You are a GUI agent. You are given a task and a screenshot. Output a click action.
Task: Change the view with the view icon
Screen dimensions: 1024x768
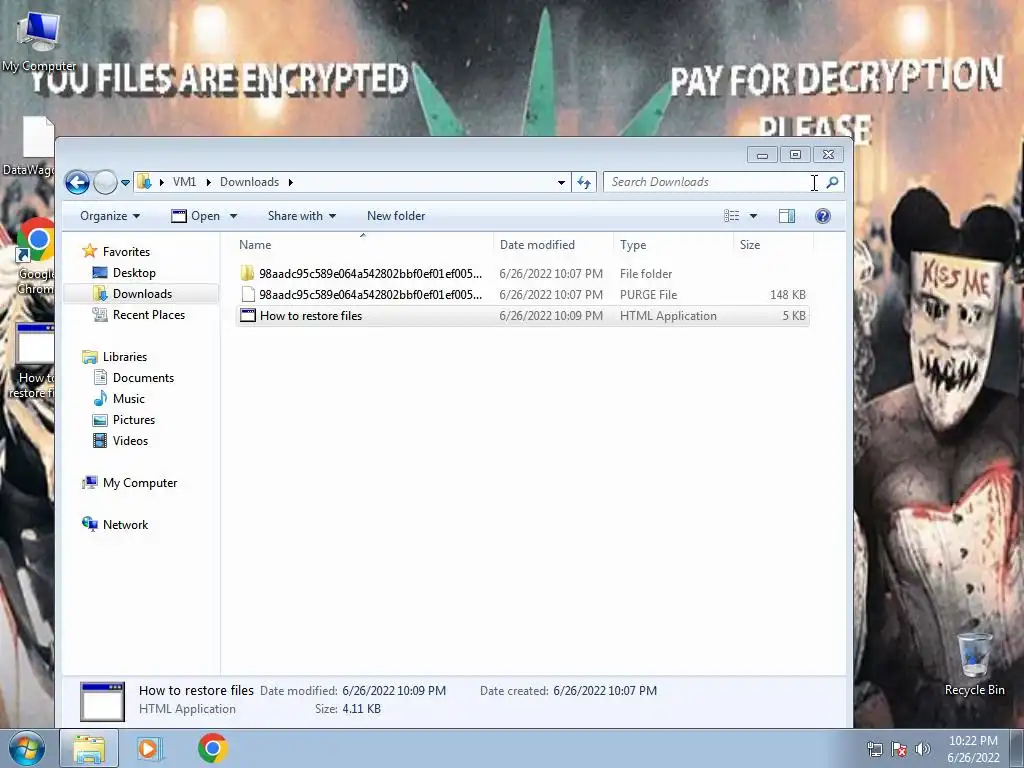point(731,216)
